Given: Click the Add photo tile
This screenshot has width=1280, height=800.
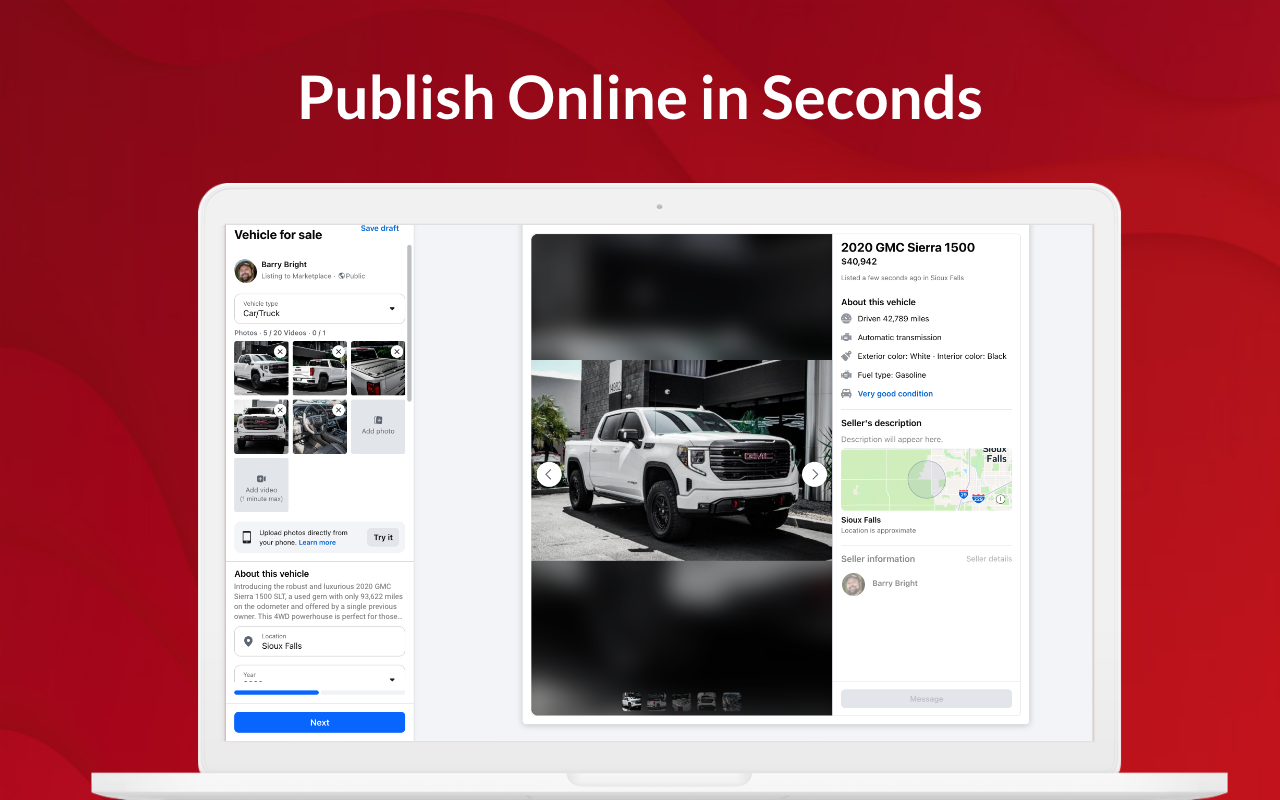Looking at the screenshot, I should (378, 426).
